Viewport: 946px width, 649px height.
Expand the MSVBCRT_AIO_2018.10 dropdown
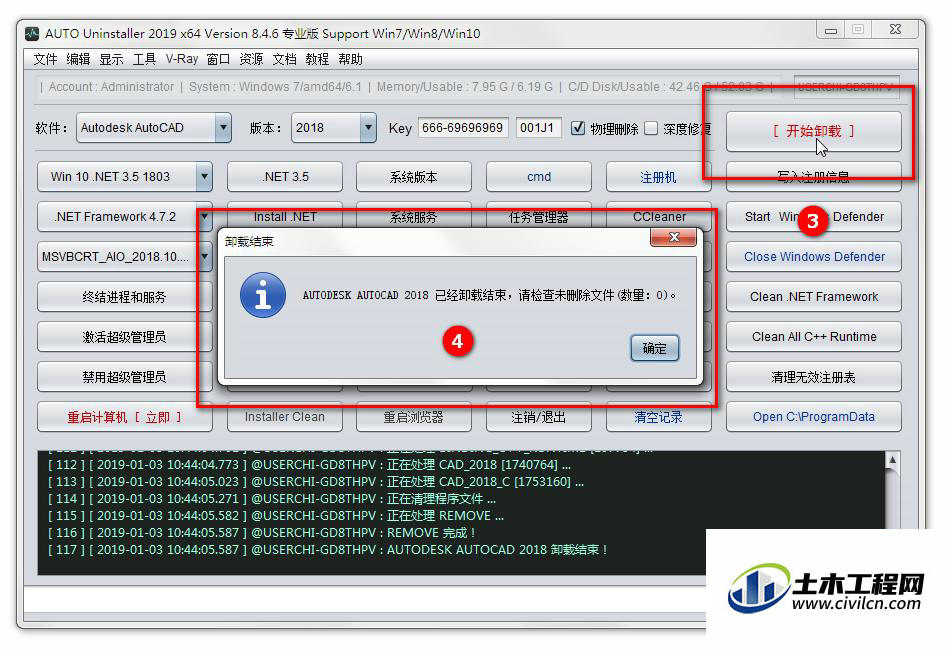205,257
